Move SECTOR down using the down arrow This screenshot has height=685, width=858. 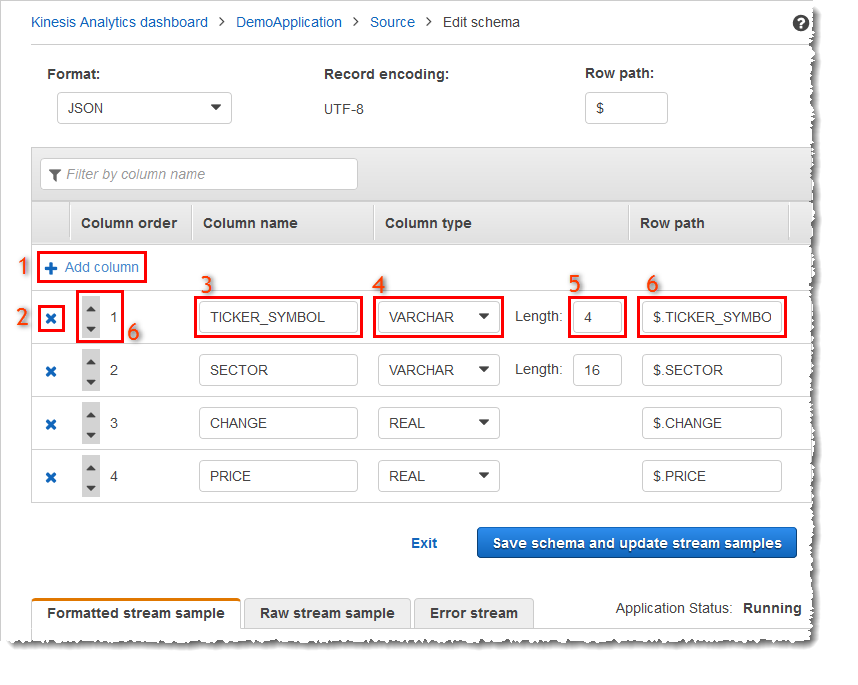(x=91, y=380)
